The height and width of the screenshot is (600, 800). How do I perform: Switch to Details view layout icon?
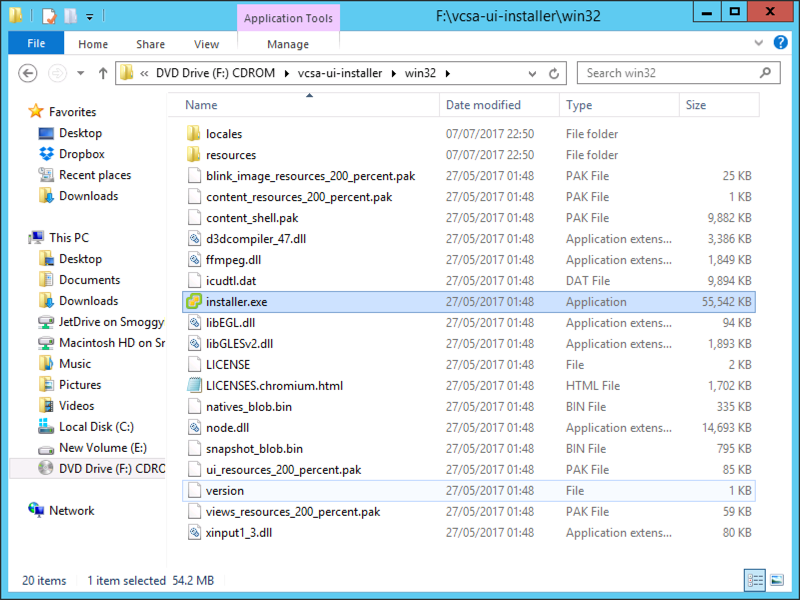coord(755,580)
